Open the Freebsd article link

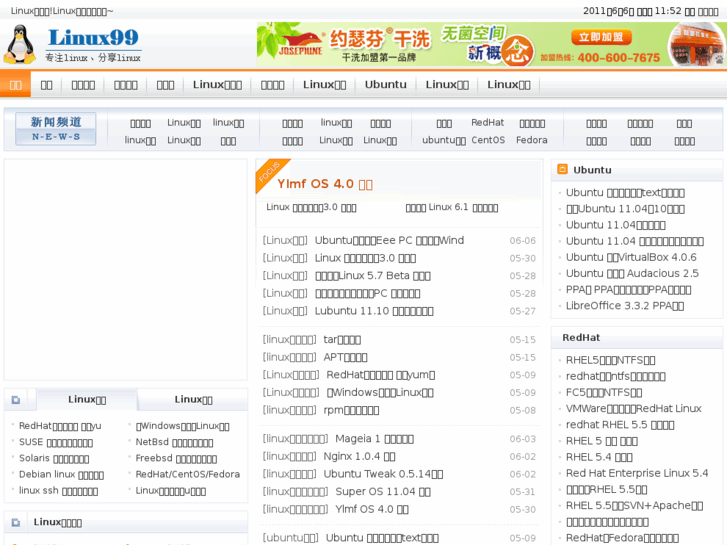tap(176, 458)
